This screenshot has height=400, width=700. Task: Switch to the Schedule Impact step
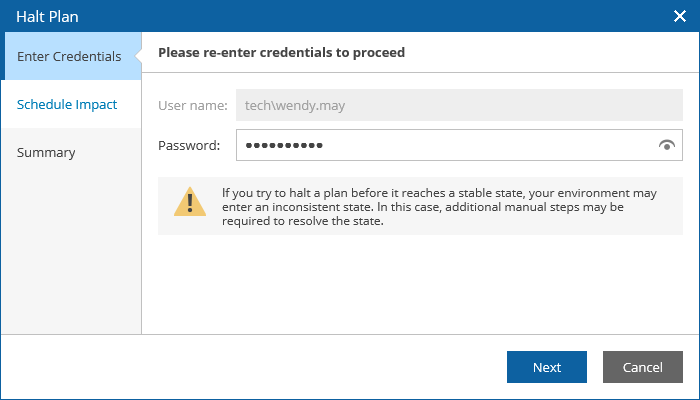[x=67, y=104]
